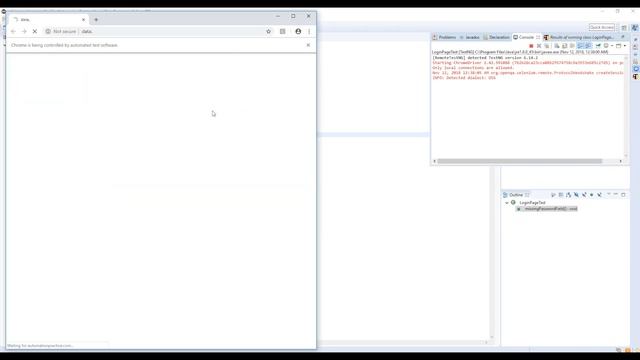Select the Outline view tab
Viewport: 640px width, 360px height.
click(516, 195)
